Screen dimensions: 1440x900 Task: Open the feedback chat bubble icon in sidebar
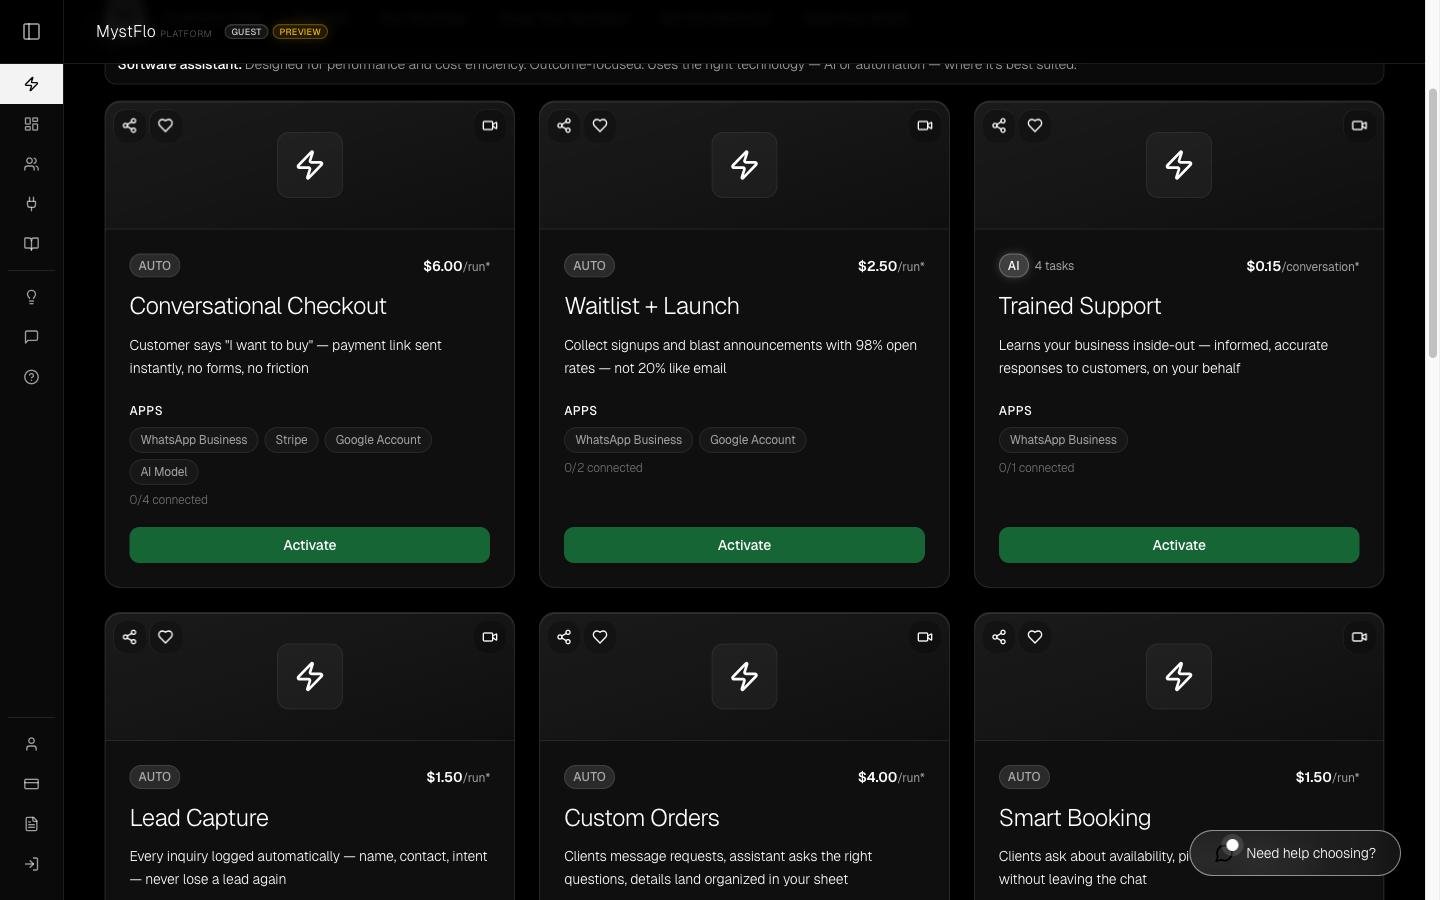[x=31, y=337]
